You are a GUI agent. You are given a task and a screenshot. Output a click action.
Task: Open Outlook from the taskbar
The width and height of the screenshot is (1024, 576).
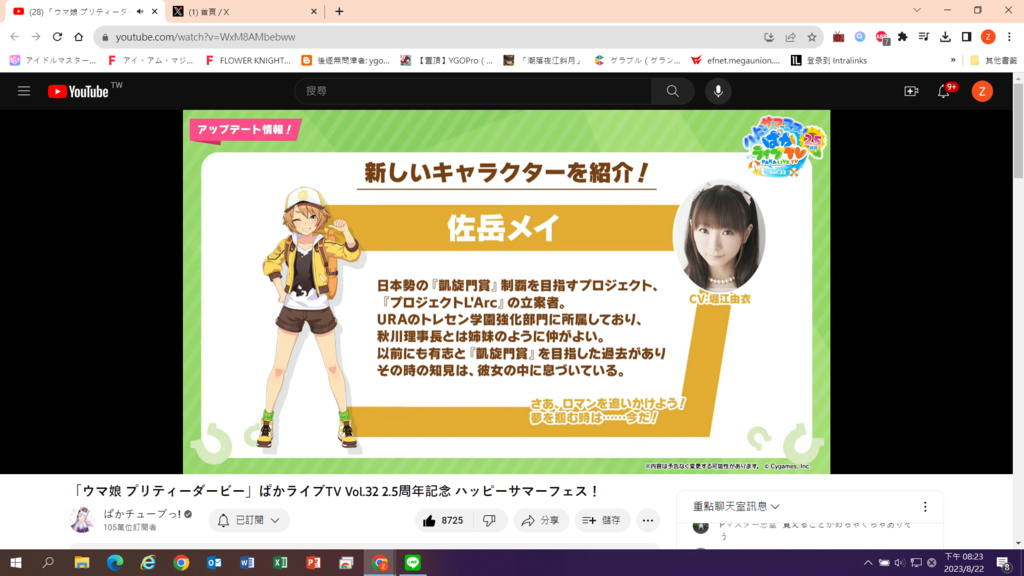[214, 562]
